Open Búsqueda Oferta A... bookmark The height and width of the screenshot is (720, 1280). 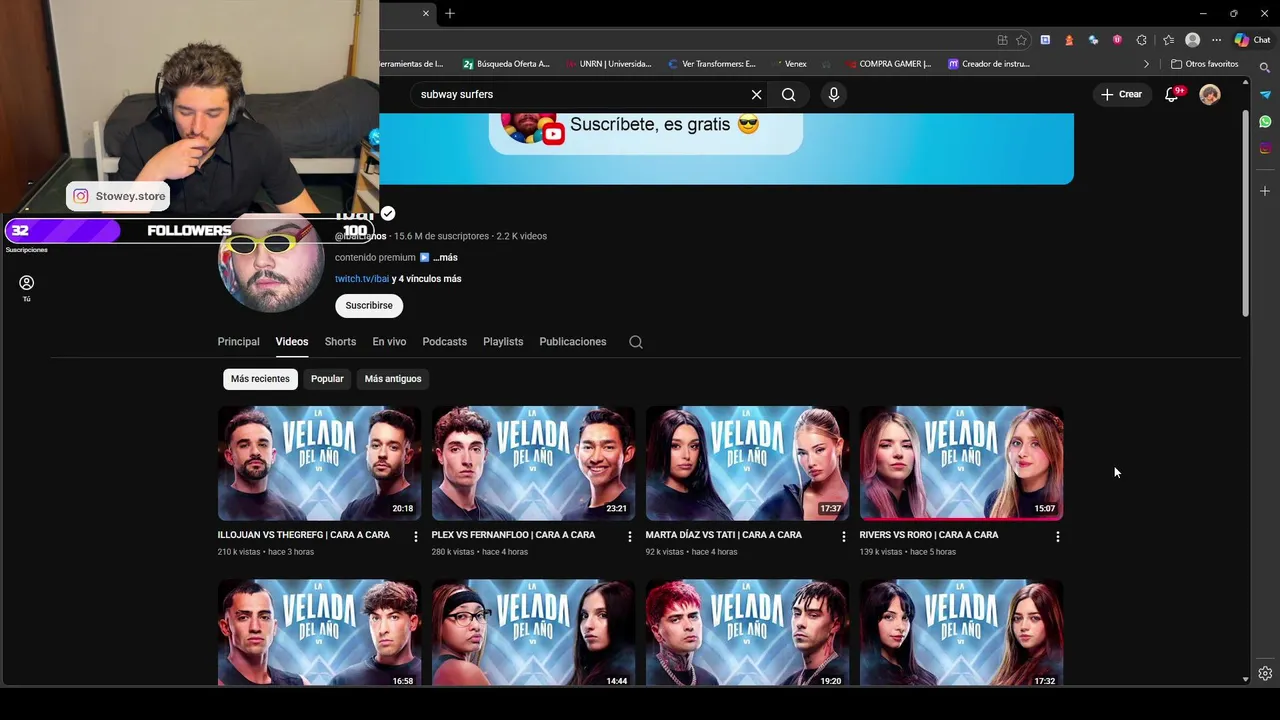[x=506, y=64]
